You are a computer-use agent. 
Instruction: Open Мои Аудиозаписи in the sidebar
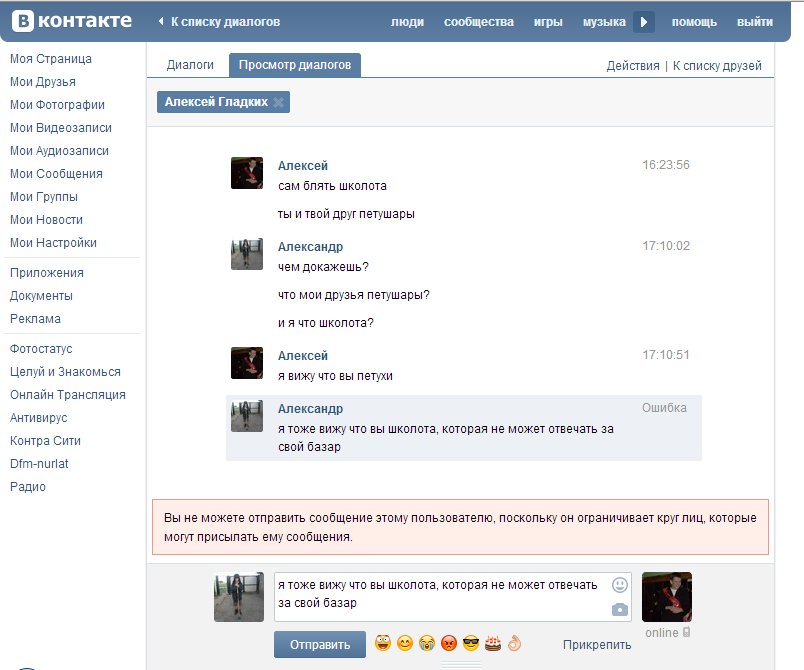point(59,151)
